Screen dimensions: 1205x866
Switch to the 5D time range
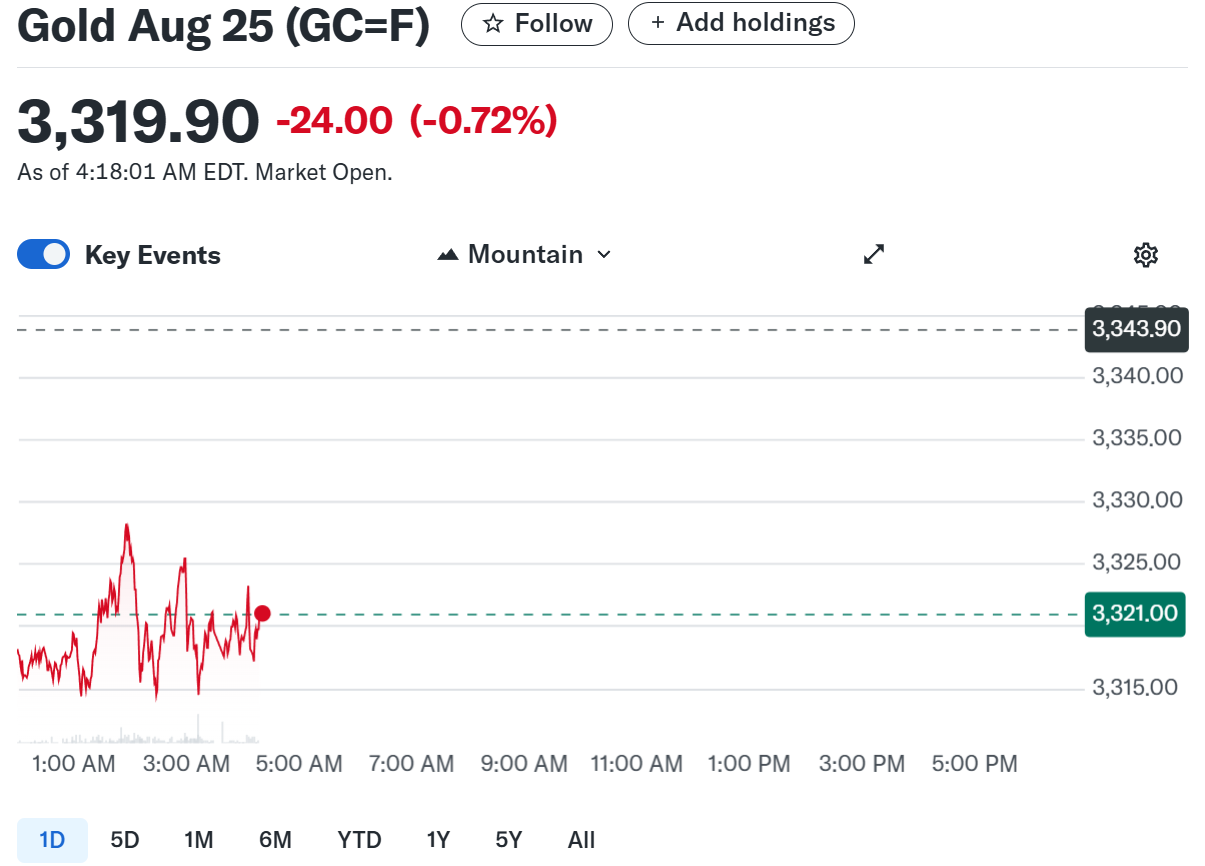pyautogui.click(x=125, y=840)
